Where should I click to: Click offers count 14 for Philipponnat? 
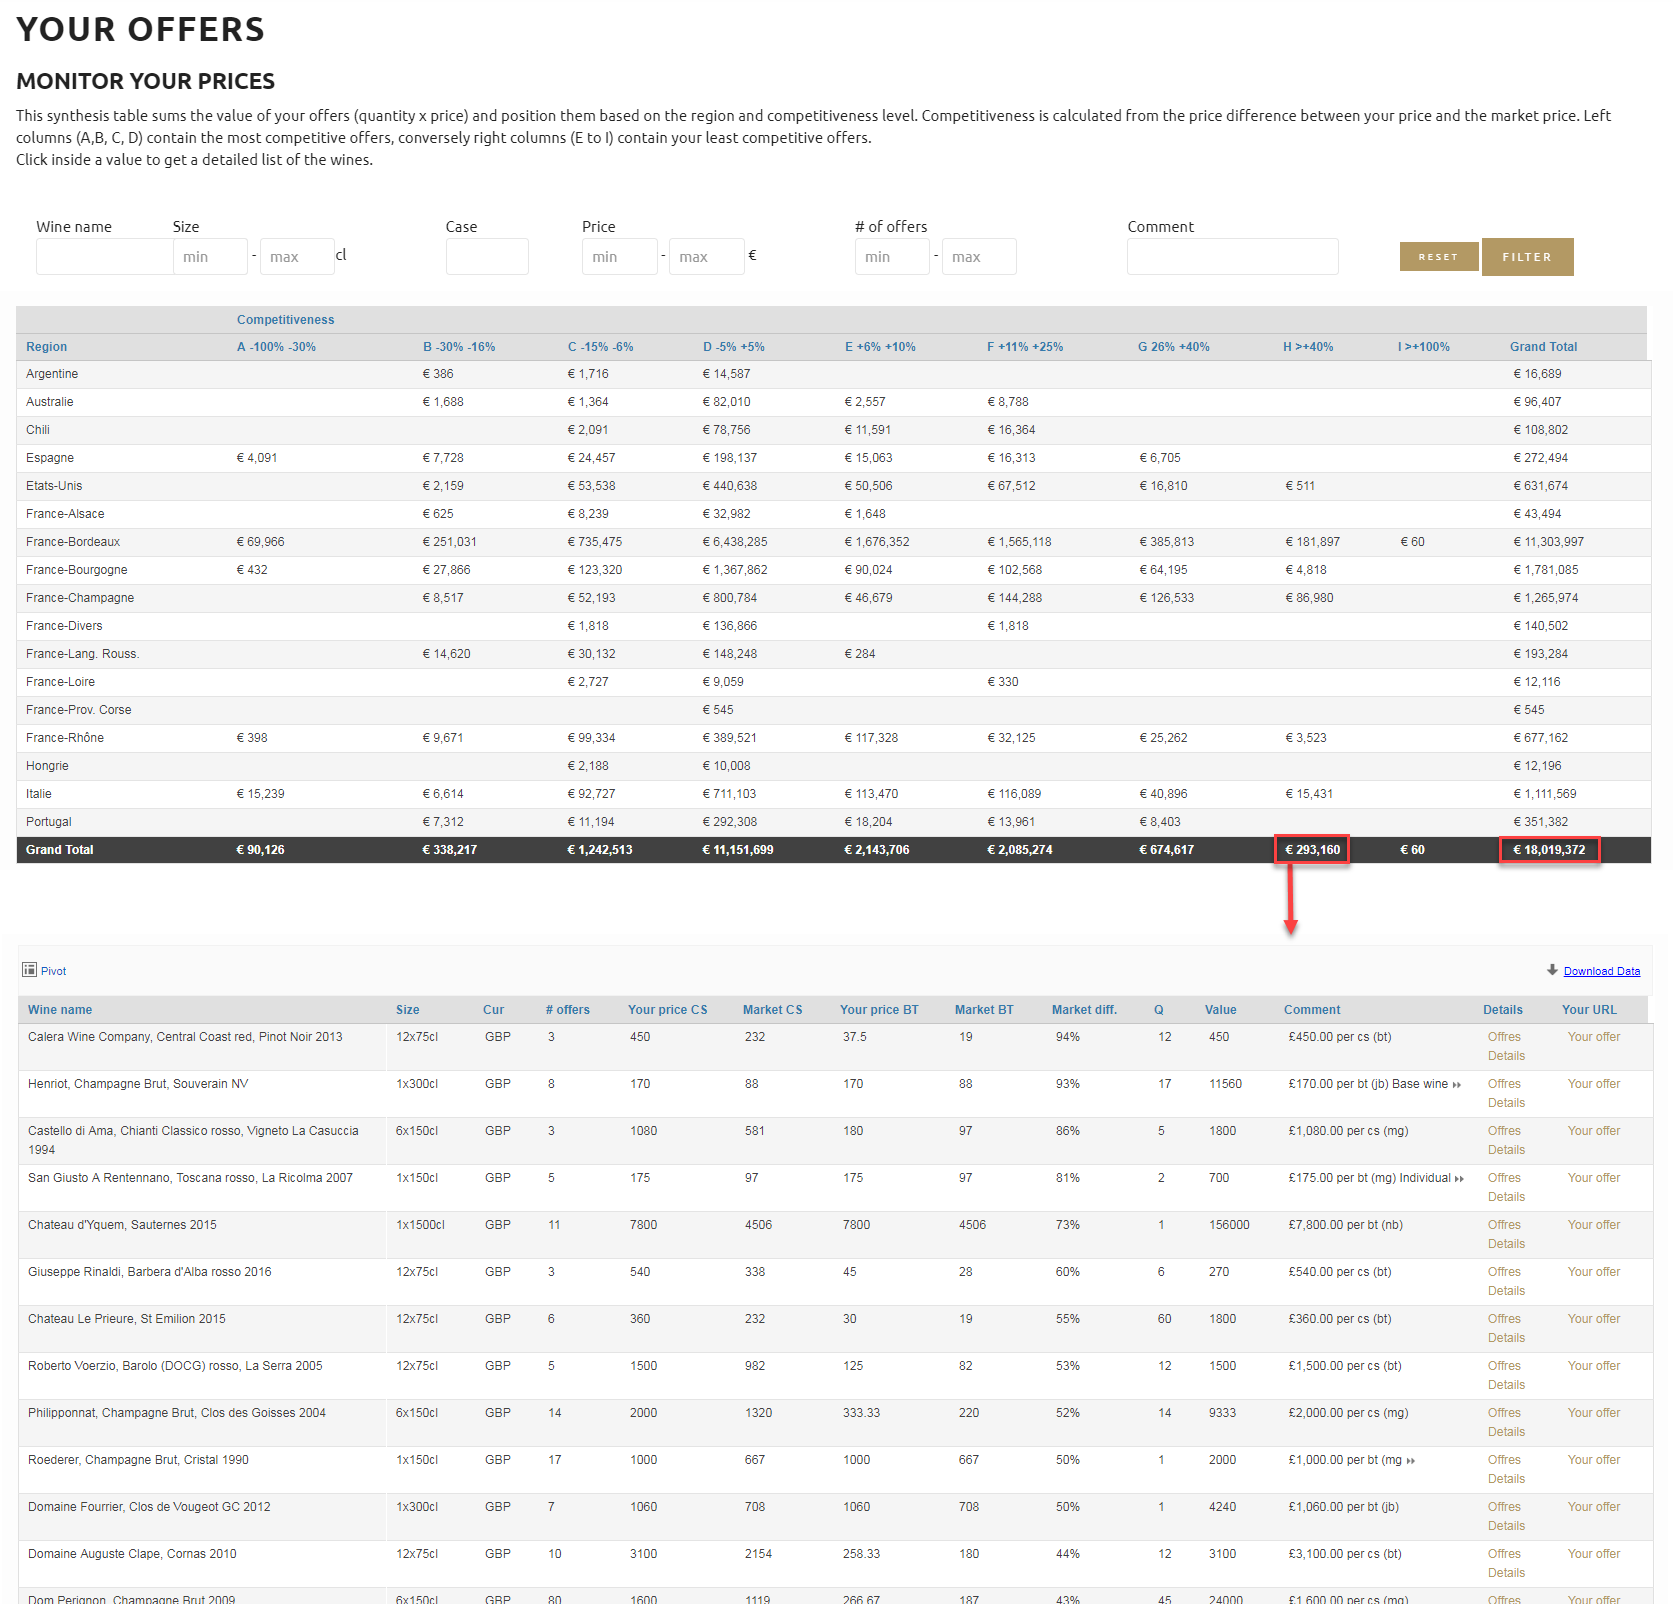(x=555, y=1414)
